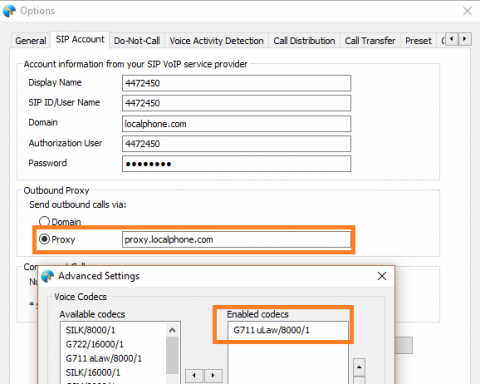Click left arrow to disable codec

194,376
